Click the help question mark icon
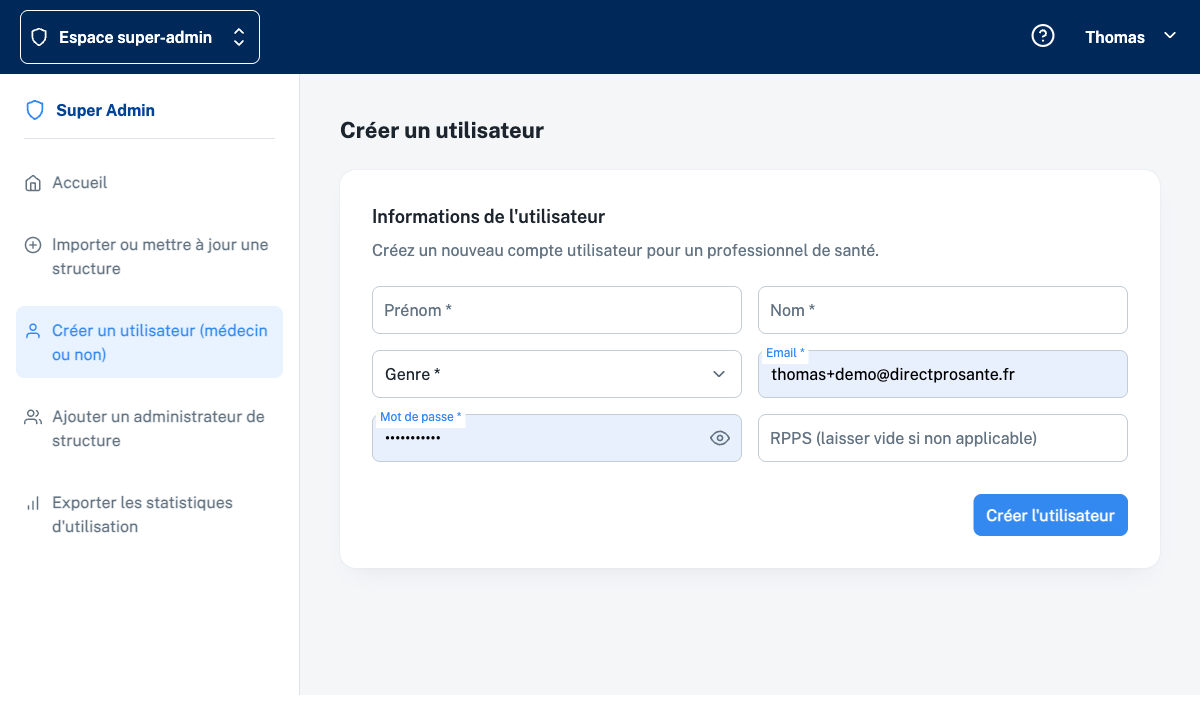Viewport: 1200px width, 707px height. click(x=1043, y=37)
